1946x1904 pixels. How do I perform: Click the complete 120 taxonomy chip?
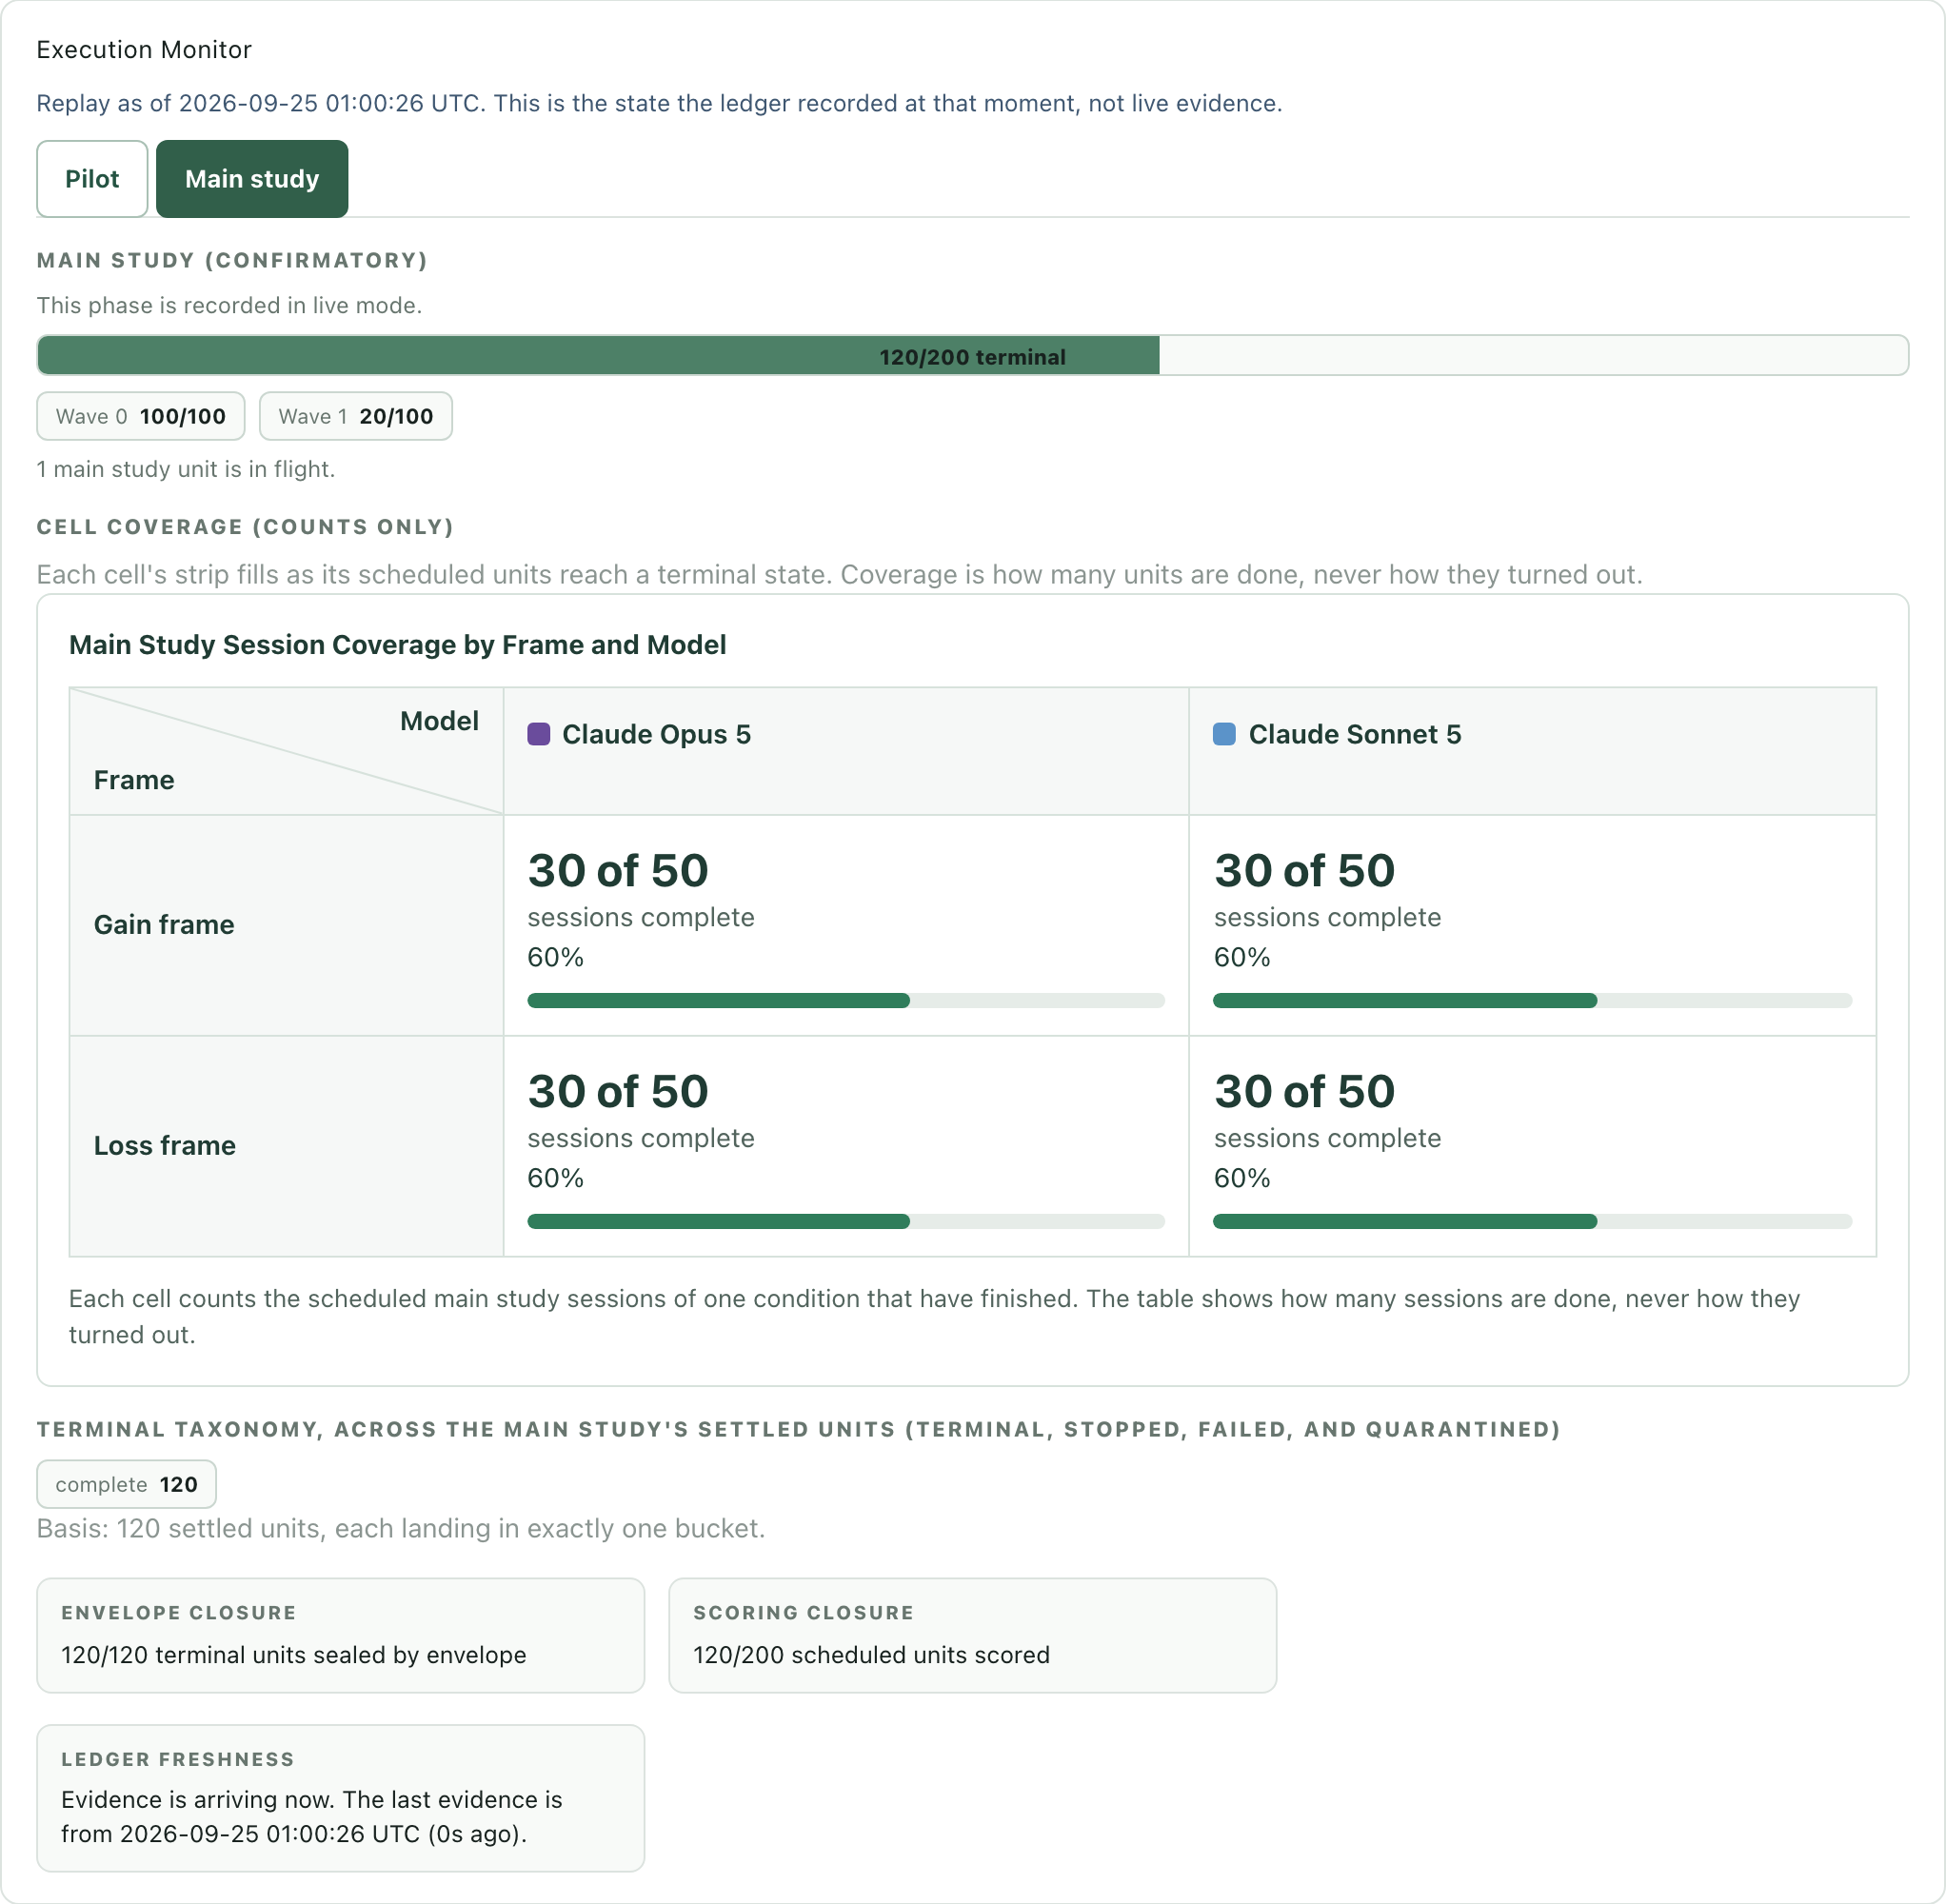click(x=126, y=1484)
